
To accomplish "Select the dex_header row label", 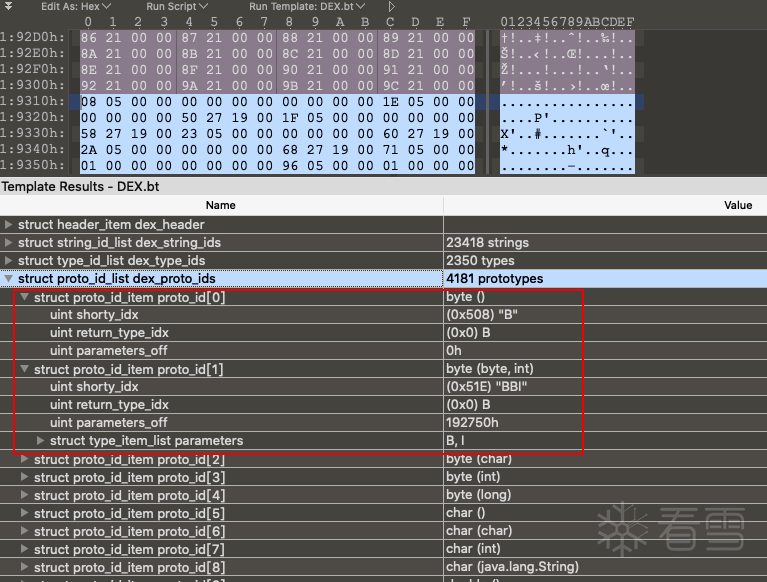I will [x=111, y=224].
